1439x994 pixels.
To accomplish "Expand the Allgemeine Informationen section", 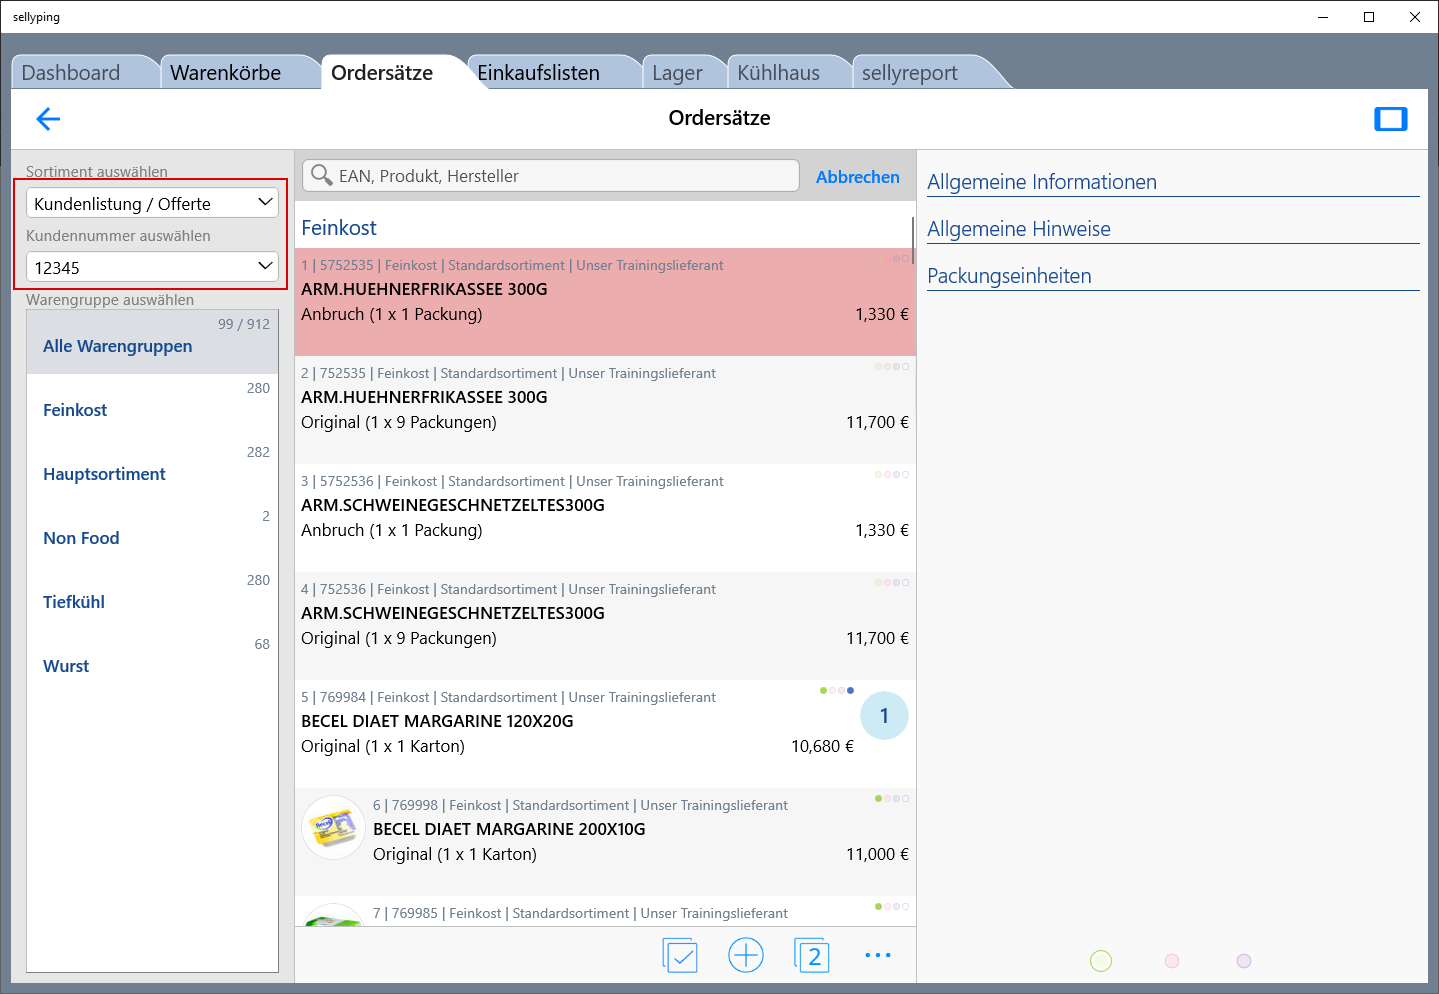I will [1042, 182].
